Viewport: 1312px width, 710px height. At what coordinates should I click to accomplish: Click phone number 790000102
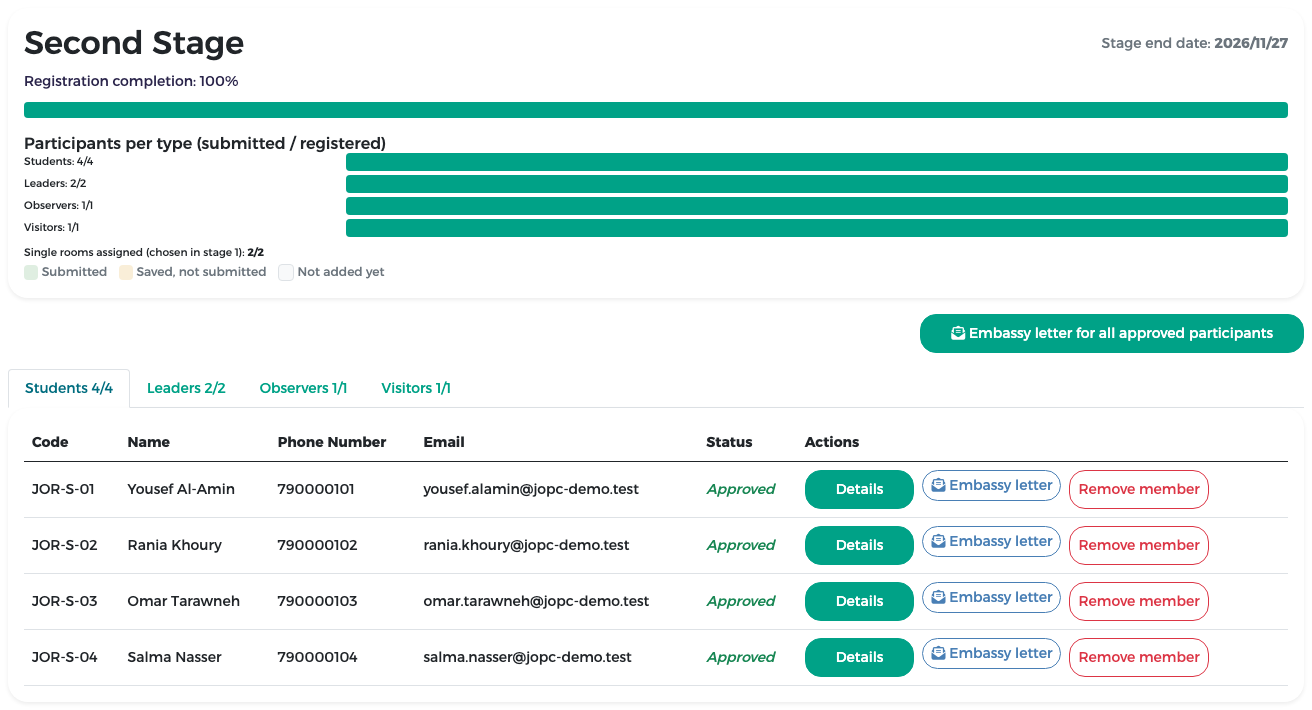(318, 545)
